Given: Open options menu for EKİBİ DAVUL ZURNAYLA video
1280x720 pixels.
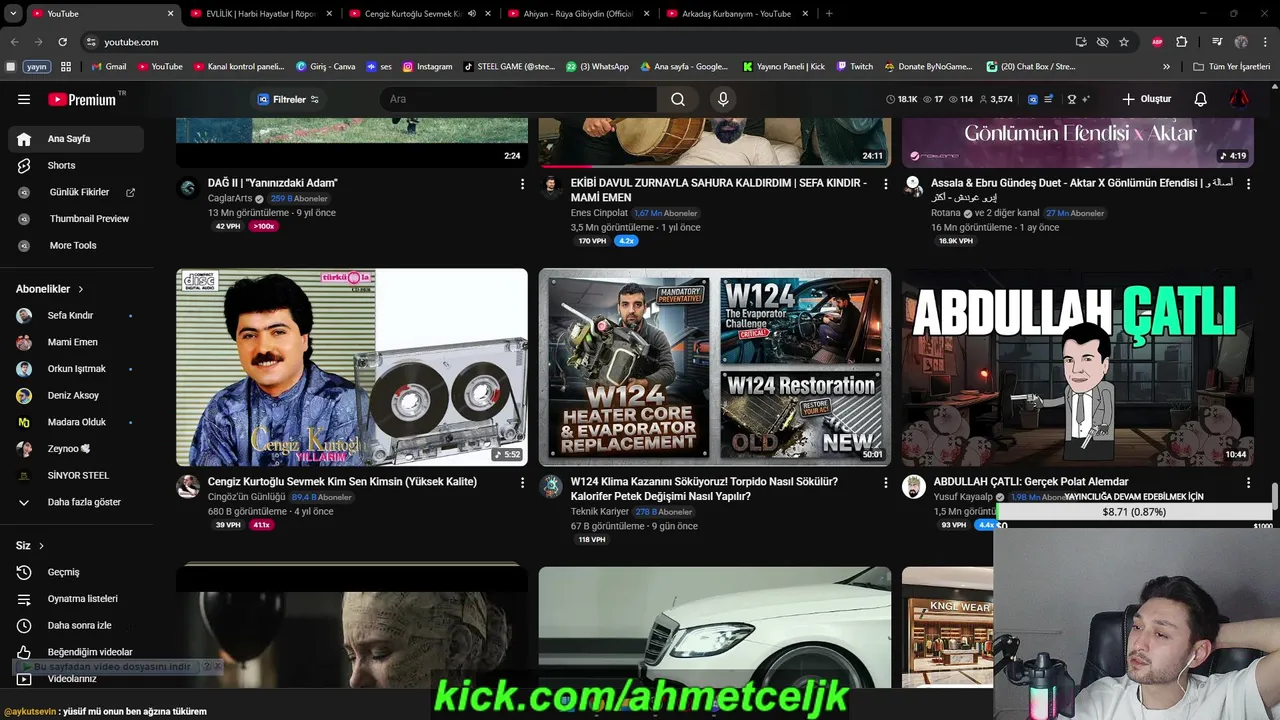Looking at the screenshot, I should pos(885,184).
